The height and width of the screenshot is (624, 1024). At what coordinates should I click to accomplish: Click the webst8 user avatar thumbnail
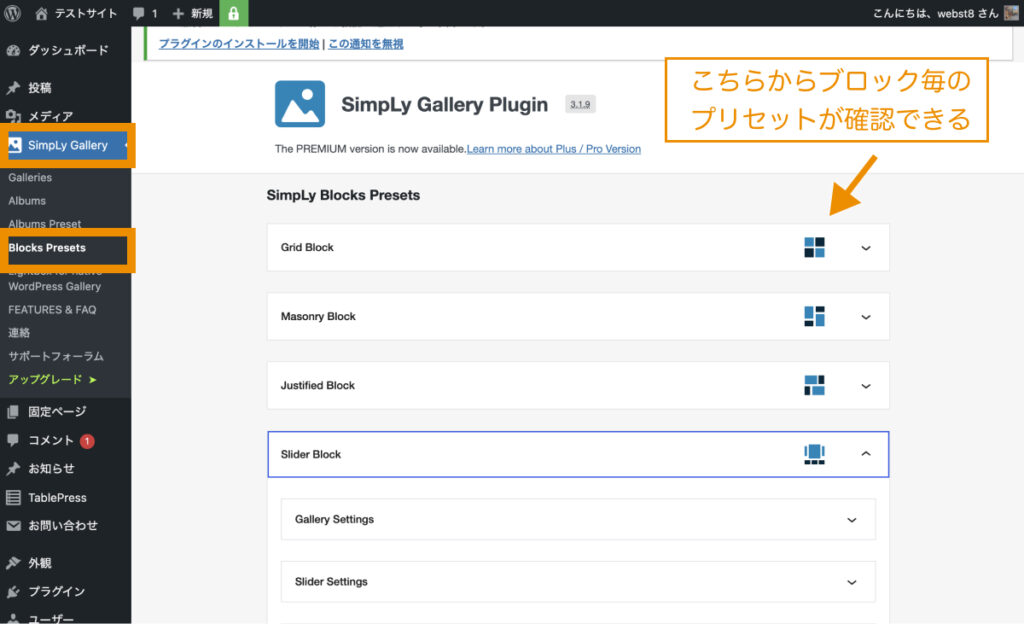(x=1010, y=13)
